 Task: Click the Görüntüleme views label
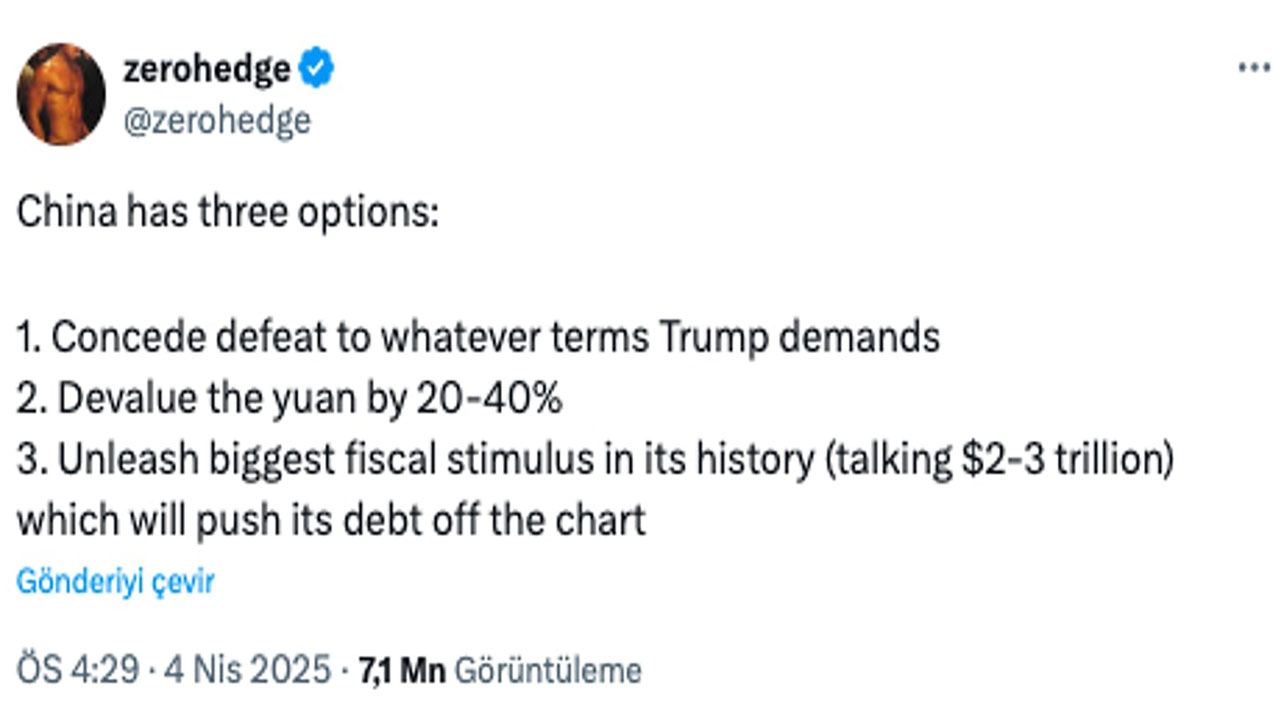[x=547, y=670]
